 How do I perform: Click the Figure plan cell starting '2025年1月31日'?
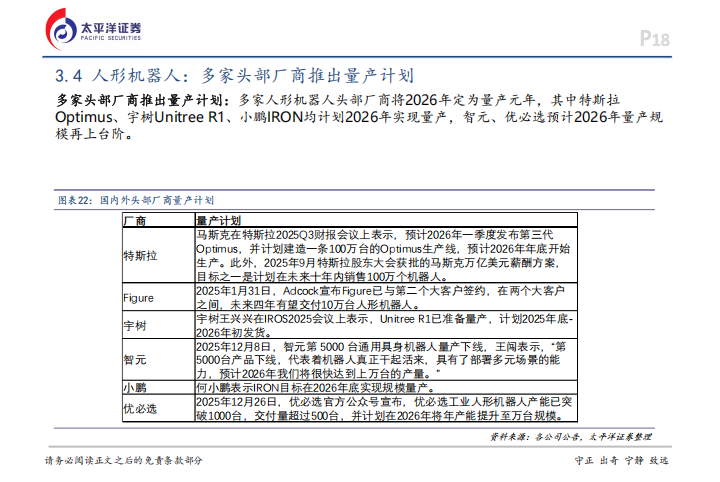[x=386, y=297]
